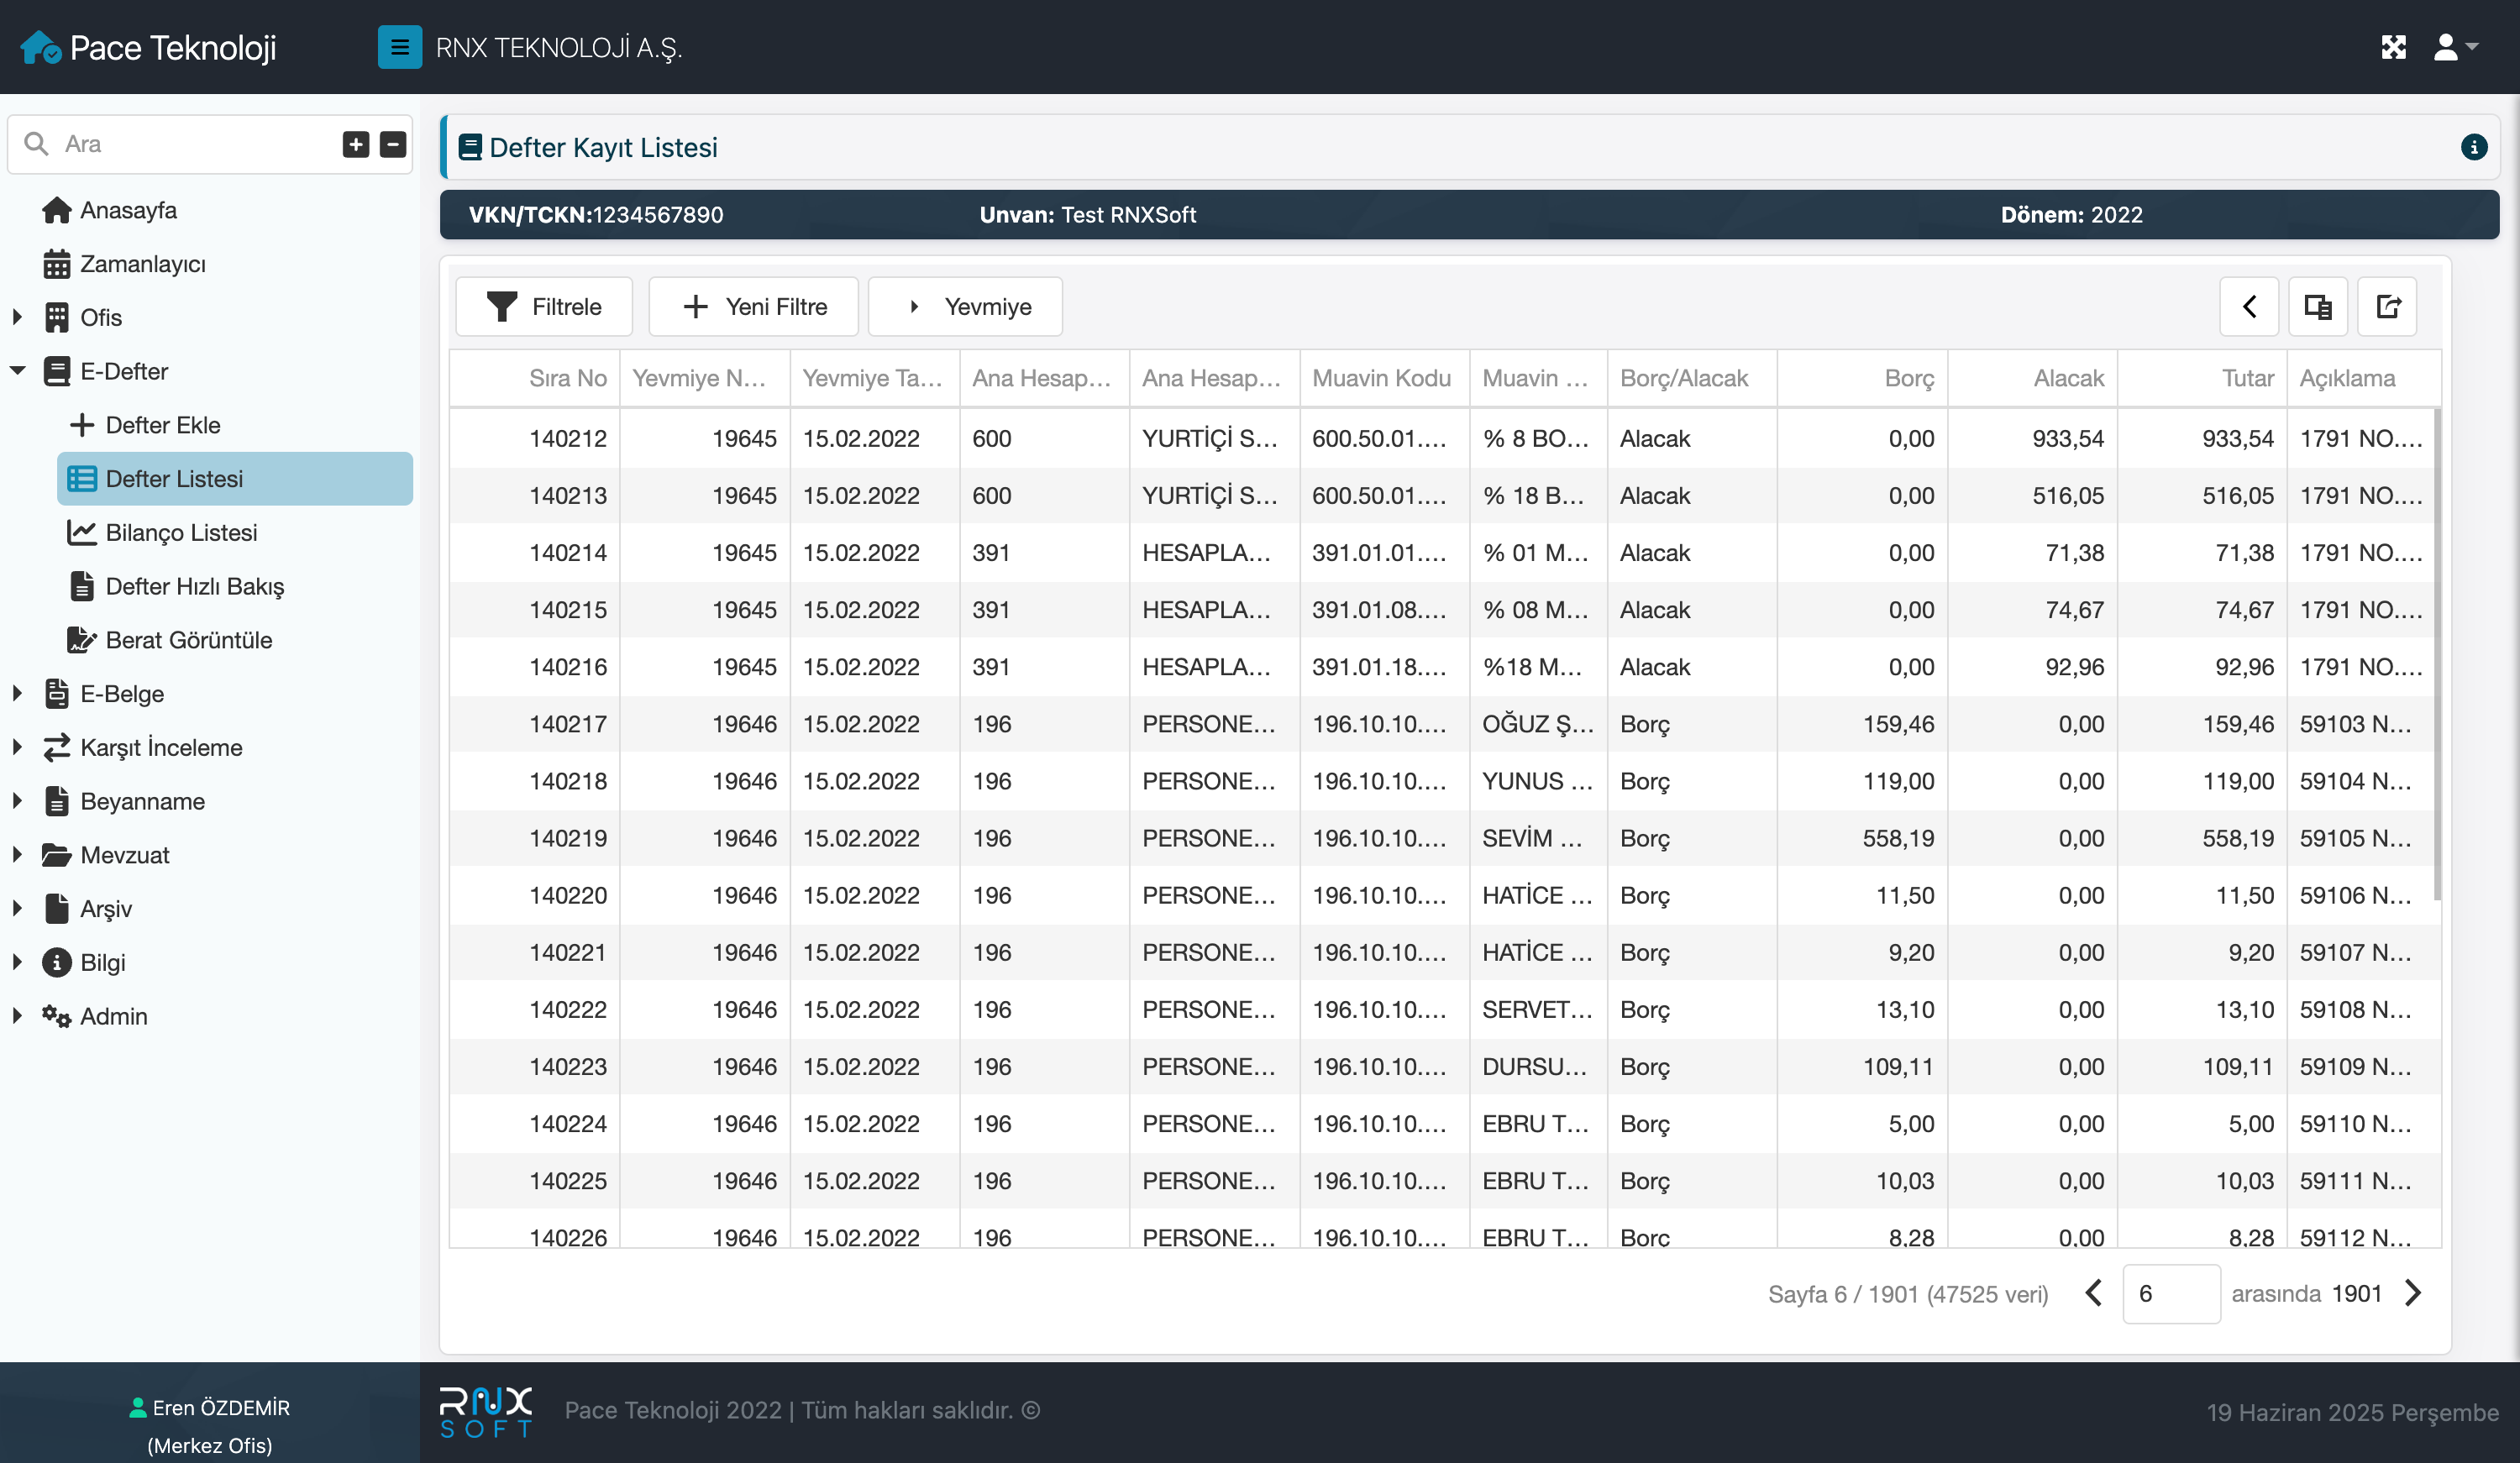This screenshot has height=1463, width=2520.
Task: Click the collapse-all minus icon in search
Action: coord(393,144)
